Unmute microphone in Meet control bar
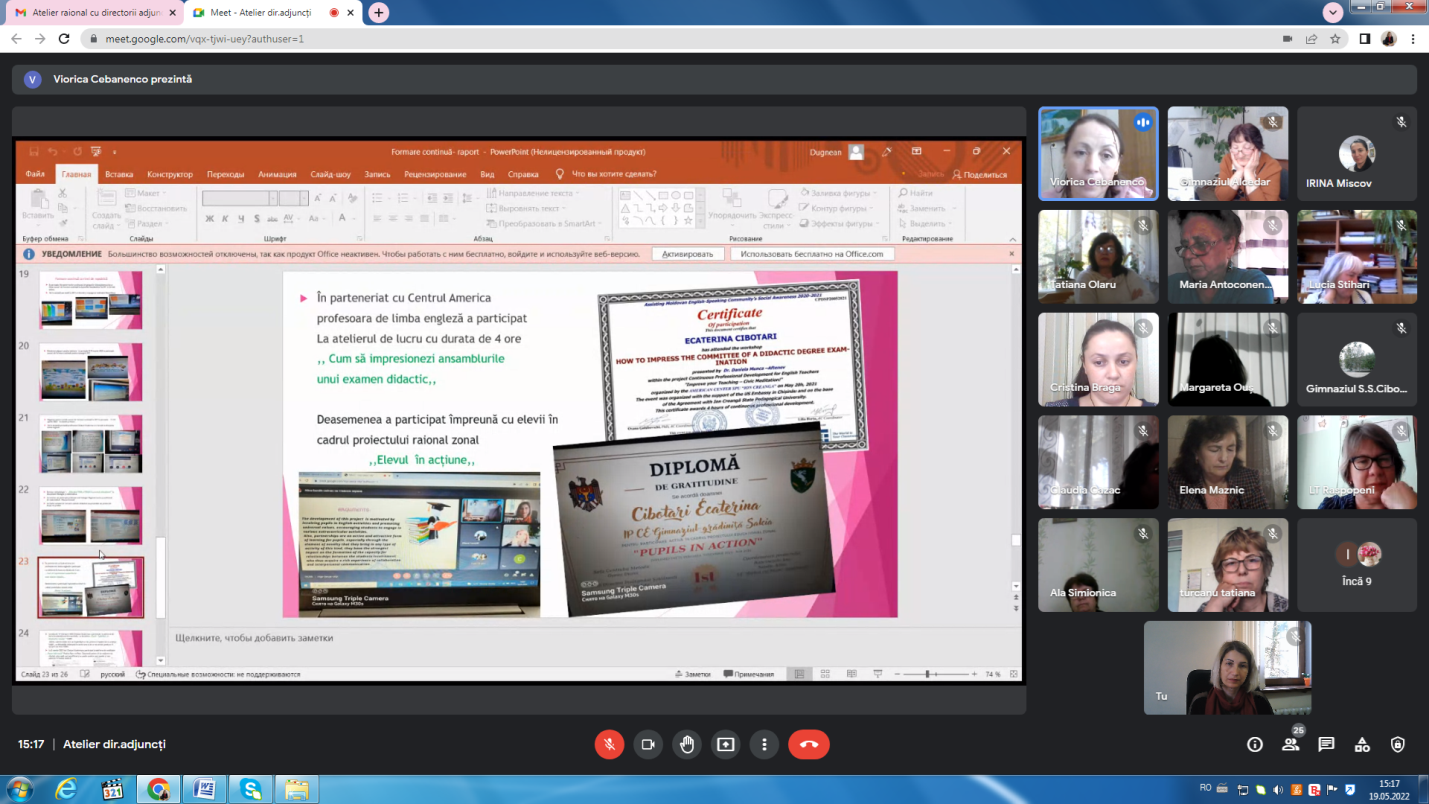This screenshot has width=1429, height=804. click(609, 744)
